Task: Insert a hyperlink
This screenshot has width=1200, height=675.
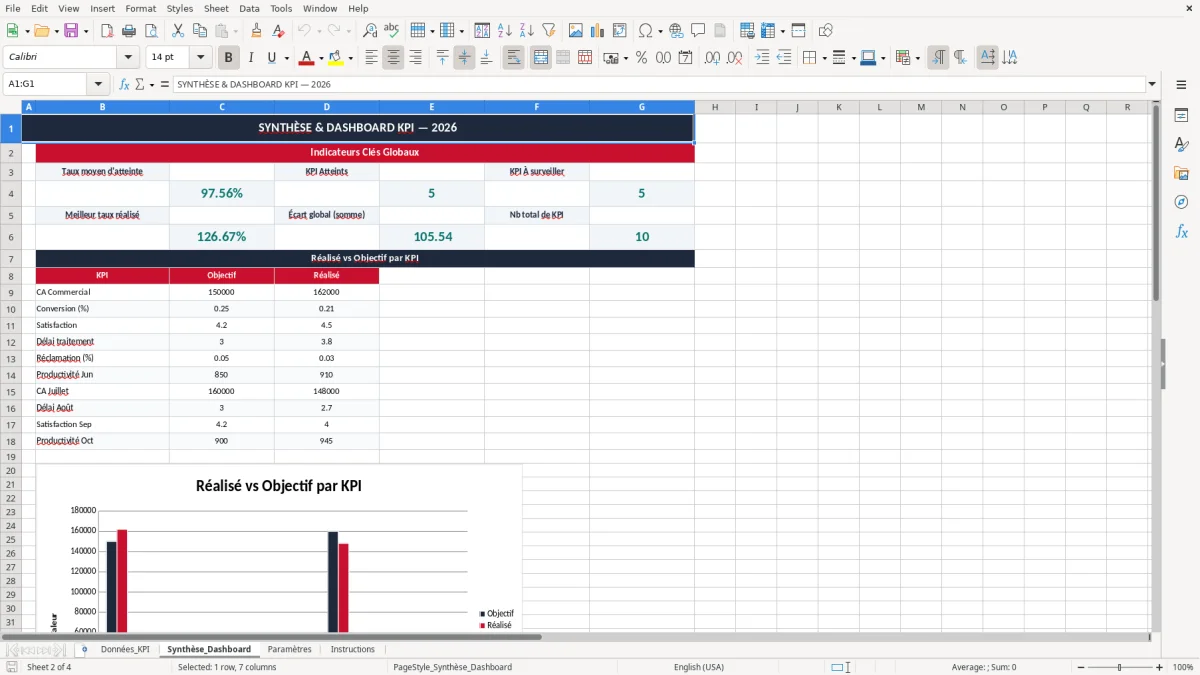Action: click(x=676, y=31)
